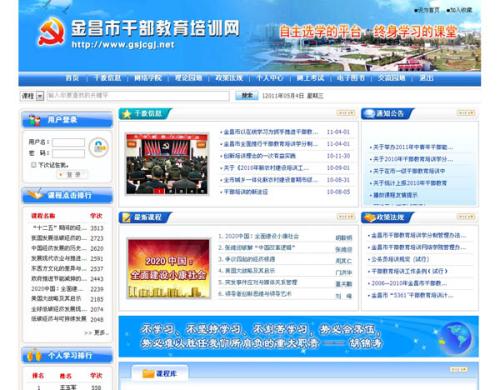
Task: Open 网上考试 in navigation bar
Action: pos(310,78)
